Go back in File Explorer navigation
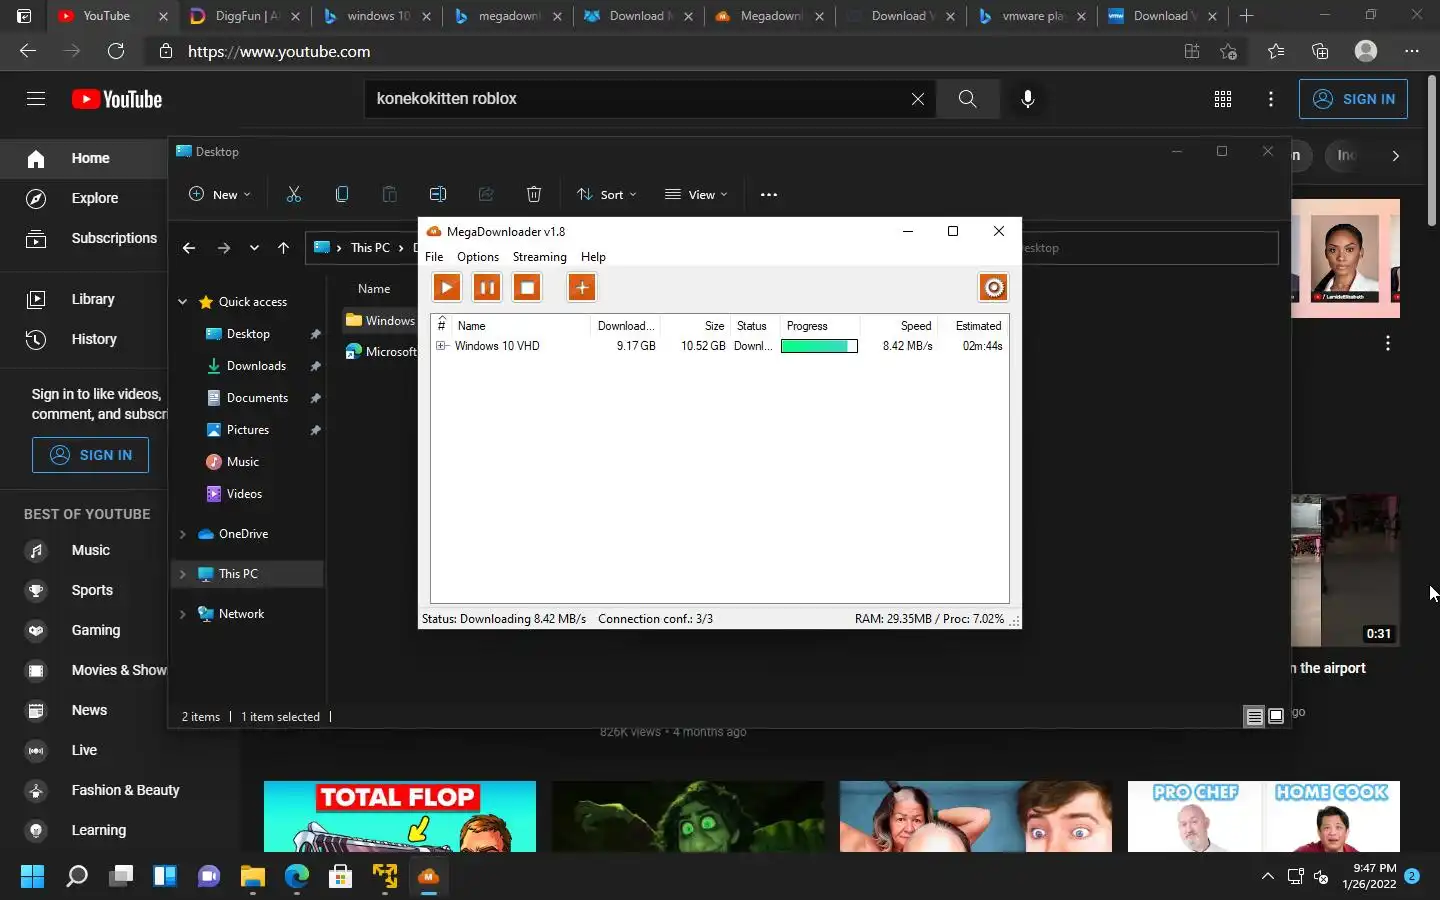Image resolution: width=1440 pixels, height=900 pixels. click(x=189, y=248)
